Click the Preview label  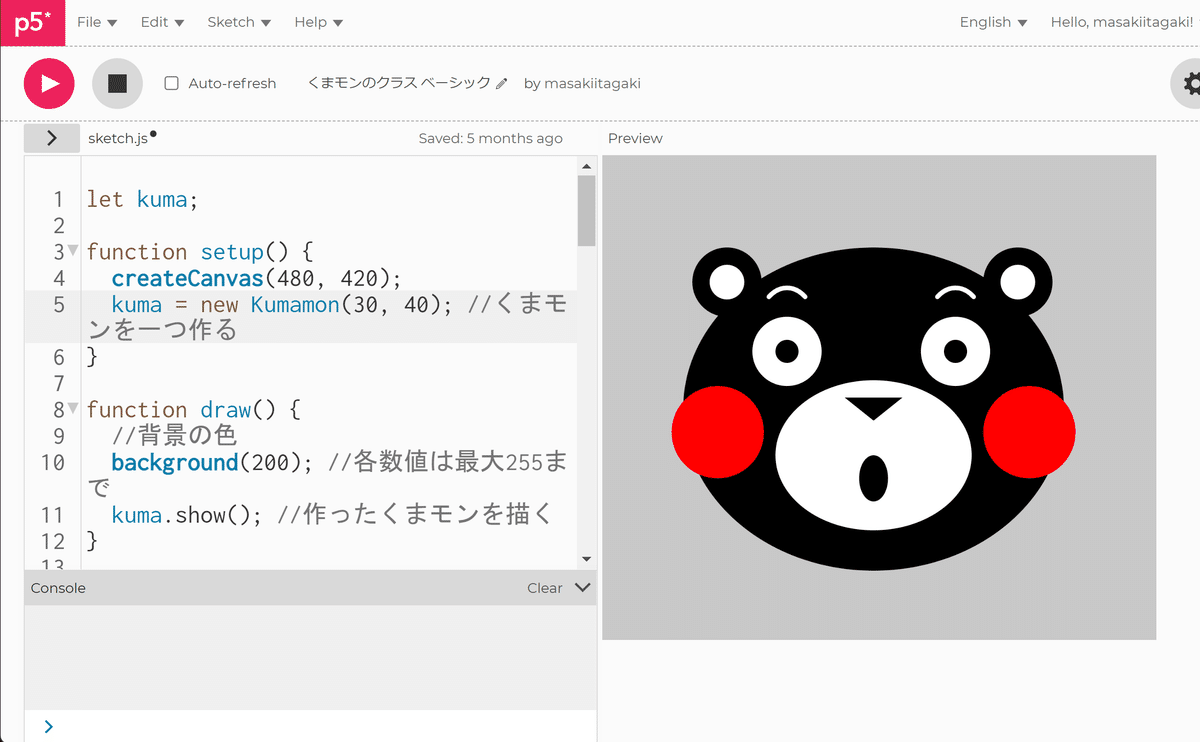click(635, 139)
